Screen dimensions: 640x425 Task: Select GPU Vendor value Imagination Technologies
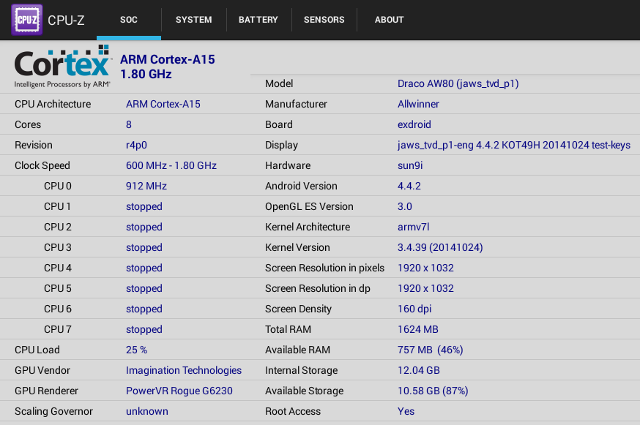pos(184,370)
